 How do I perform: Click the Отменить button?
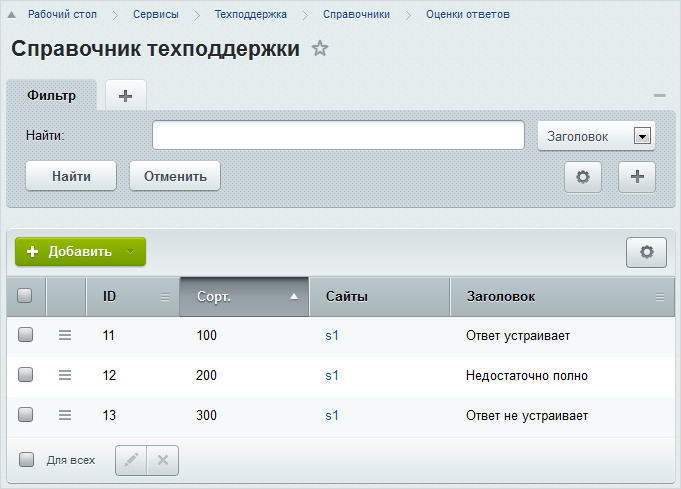pyautogui.click(x=175, y=176)
